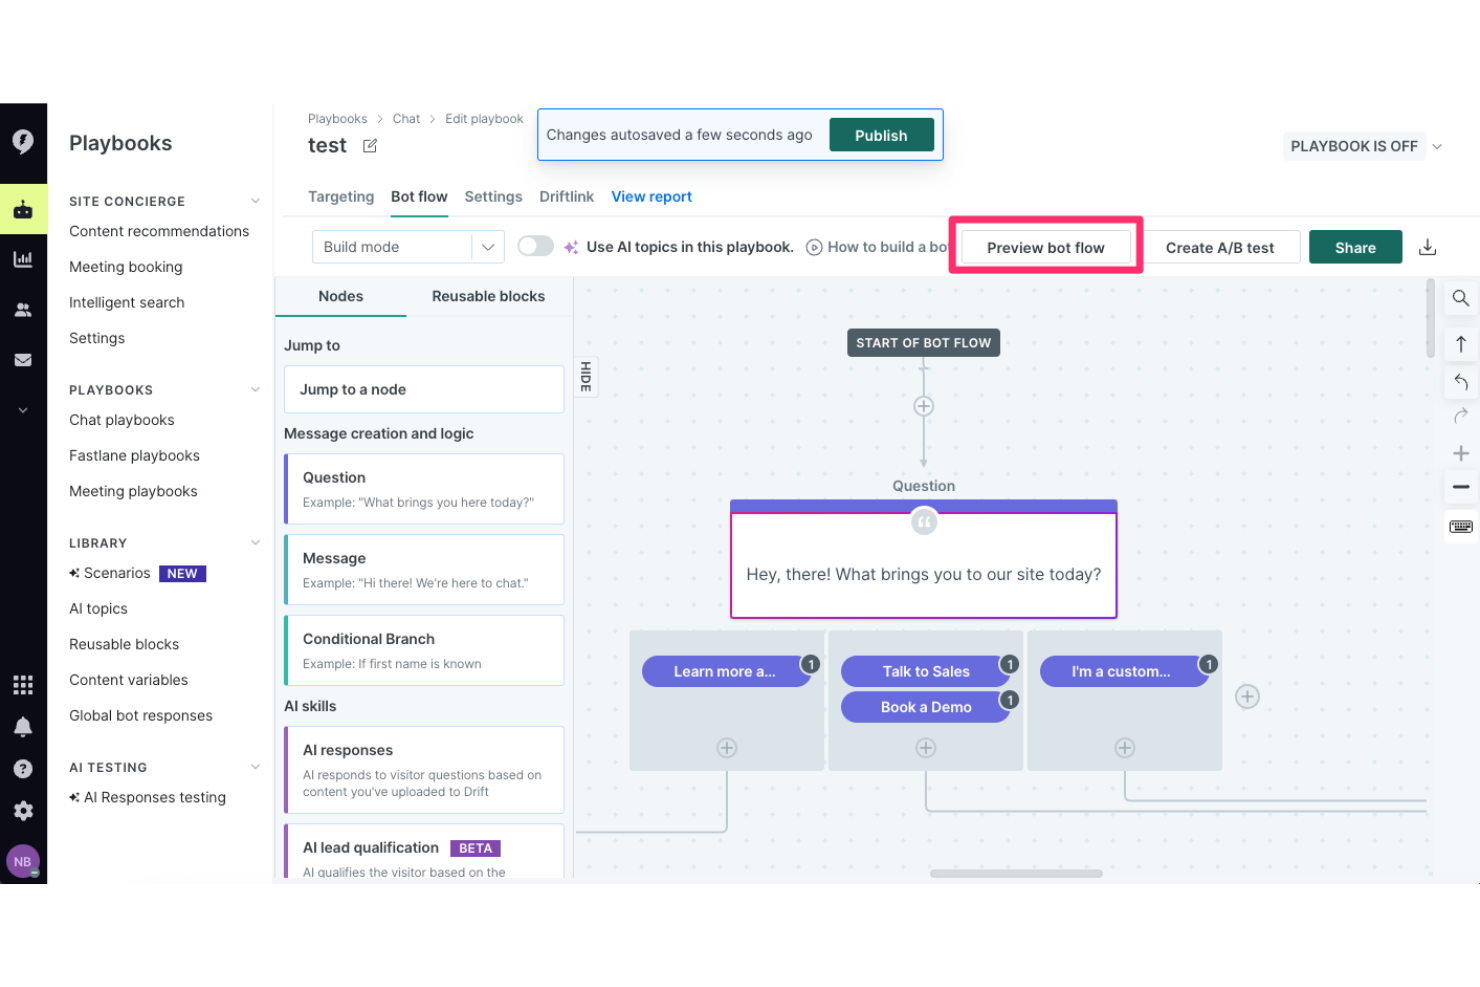
Task: Select the Bot flow tab
Action: pos(419,197)
